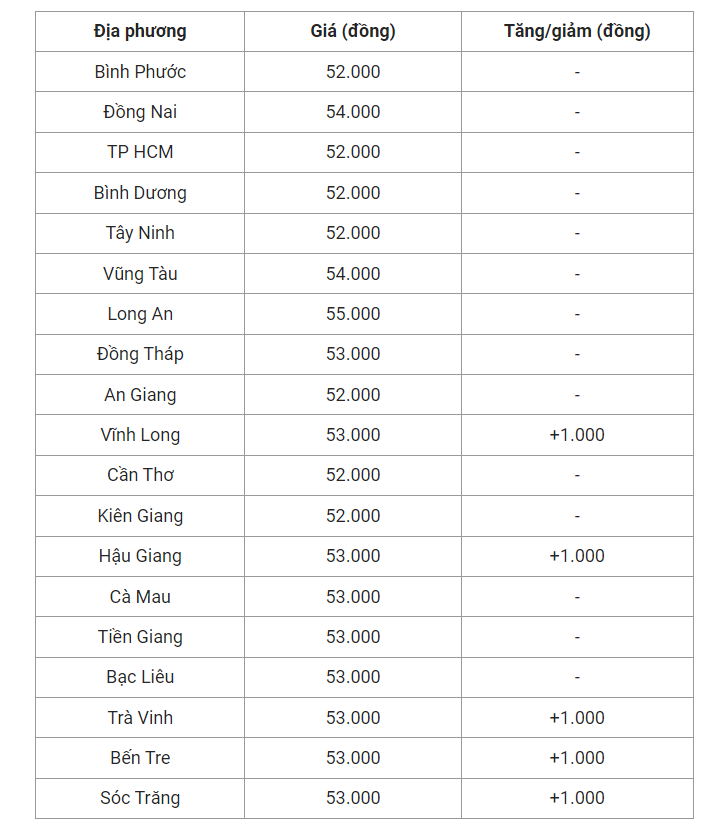The width and height of the screenshot is (726, 826).
Task: Select the Đồng Nai cell
Action: [140, 112]
